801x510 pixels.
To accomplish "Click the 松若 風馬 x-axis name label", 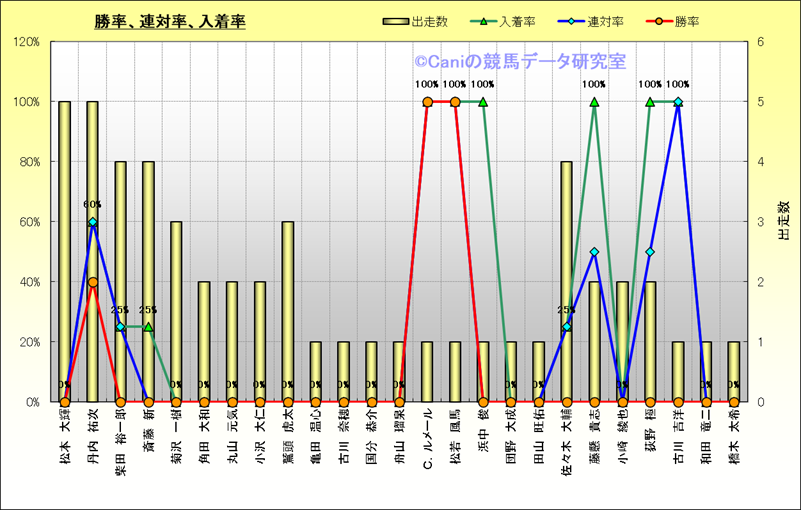I will [455, 432].
